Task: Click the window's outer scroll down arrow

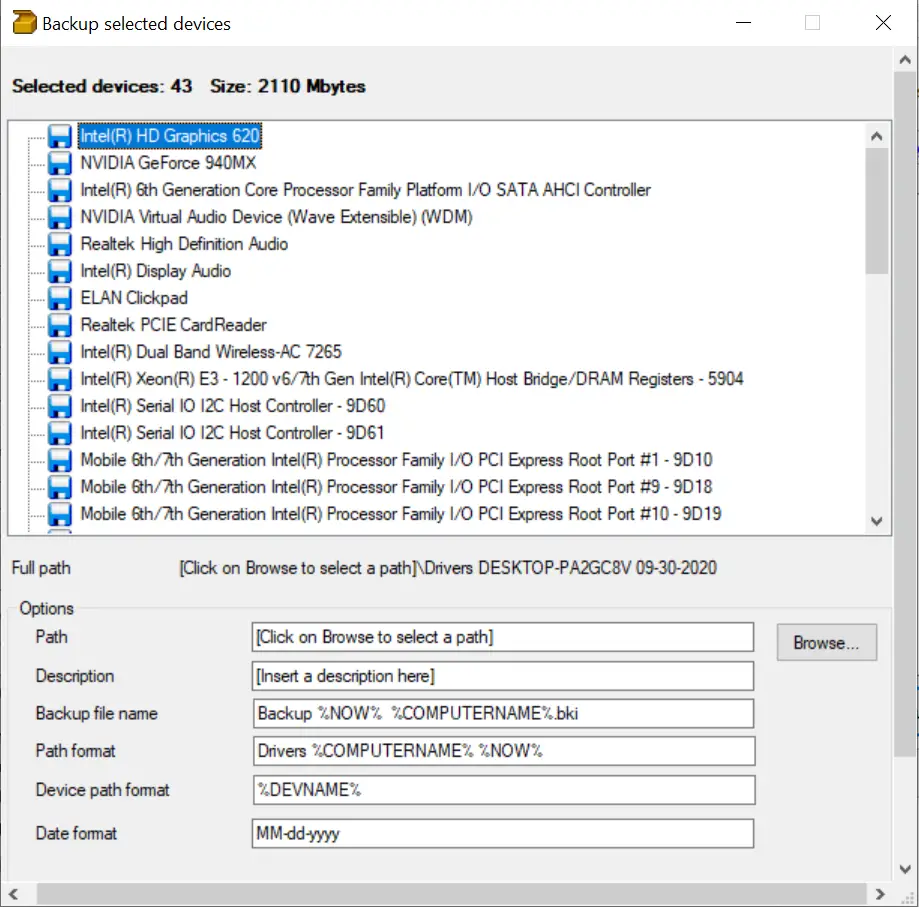Action: tap(905, 870)
